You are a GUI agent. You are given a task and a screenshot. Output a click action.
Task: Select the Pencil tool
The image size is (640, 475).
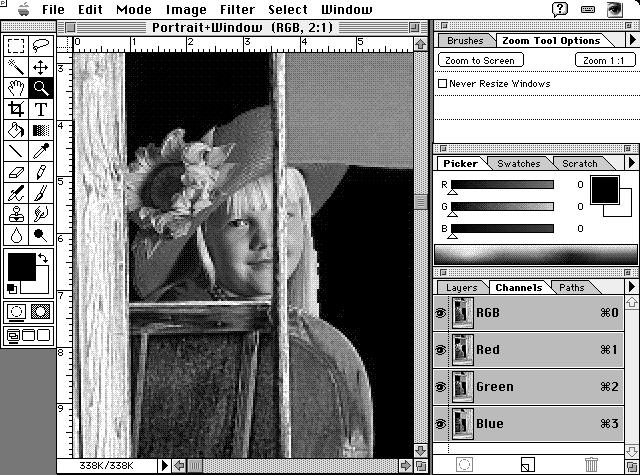(x=41, y=173)
